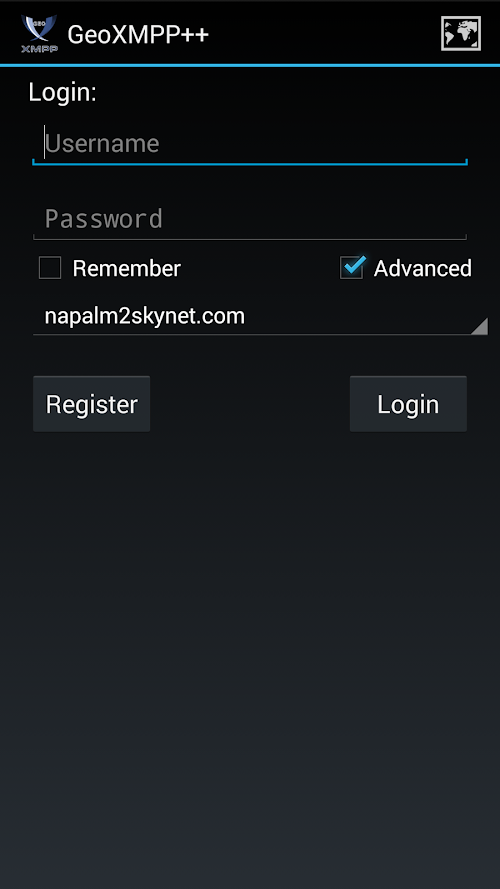The width and height of the screenshot is (500, 889).
Task: Click the Login: heading label
Action: point(62,92)
